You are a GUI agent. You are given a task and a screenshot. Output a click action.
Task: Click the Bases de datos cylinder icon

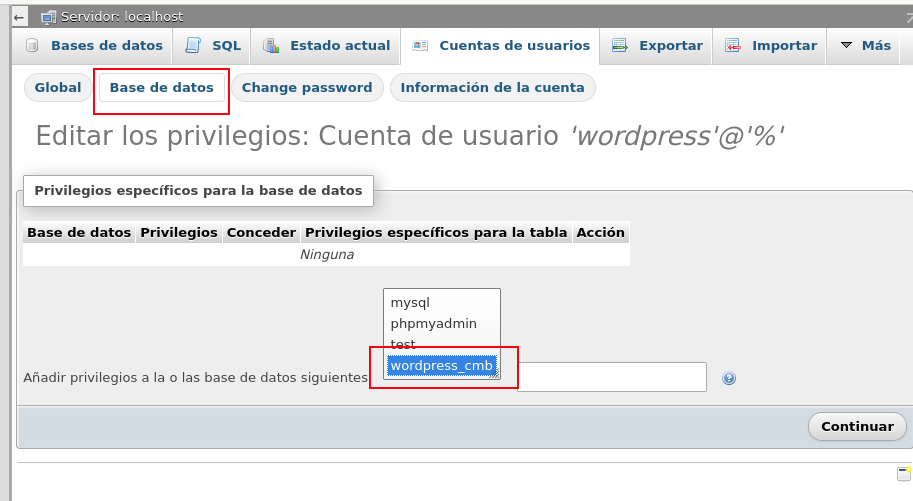tap(32, 46)
